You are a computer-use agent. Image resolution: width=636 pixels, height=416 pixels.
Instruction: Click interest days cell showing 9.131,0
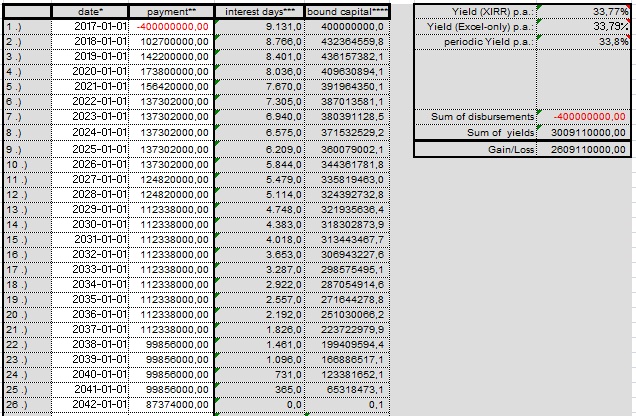point(258,26)
